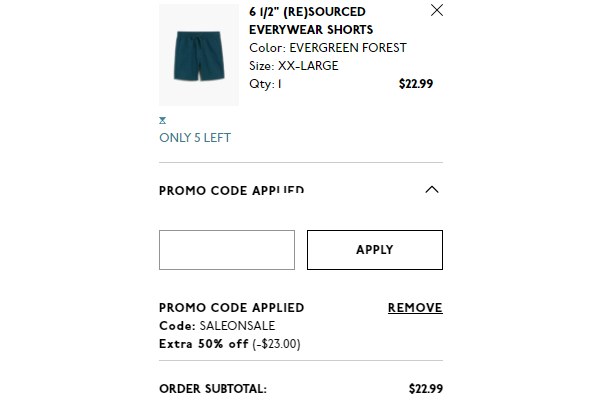Viewport: 603px width, 400px height.
Task: Open the green shorts product thumbnail
Action: coord(199,55)
